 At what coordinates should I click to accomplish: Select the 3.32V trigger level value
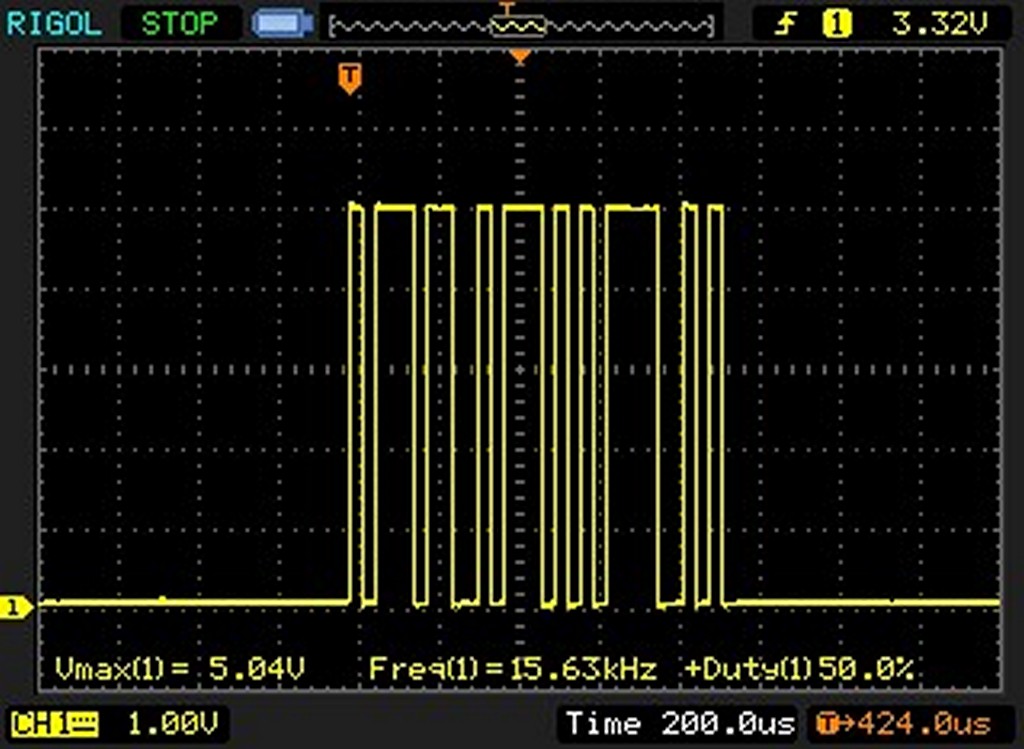coord(940,24)
